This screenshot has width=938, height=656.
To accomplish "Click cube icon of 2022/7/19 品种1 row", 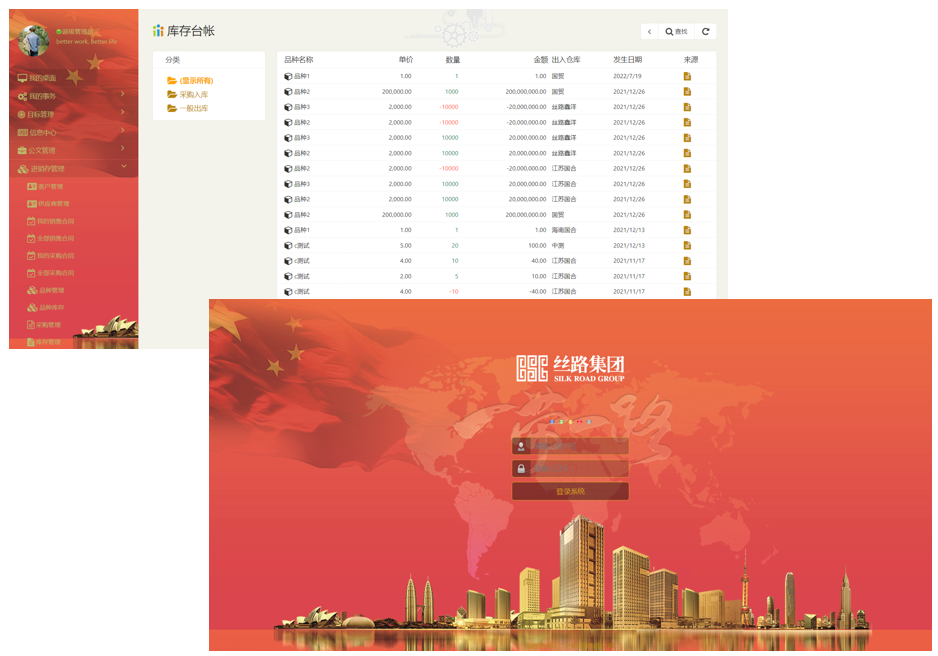I will (288, 77).
